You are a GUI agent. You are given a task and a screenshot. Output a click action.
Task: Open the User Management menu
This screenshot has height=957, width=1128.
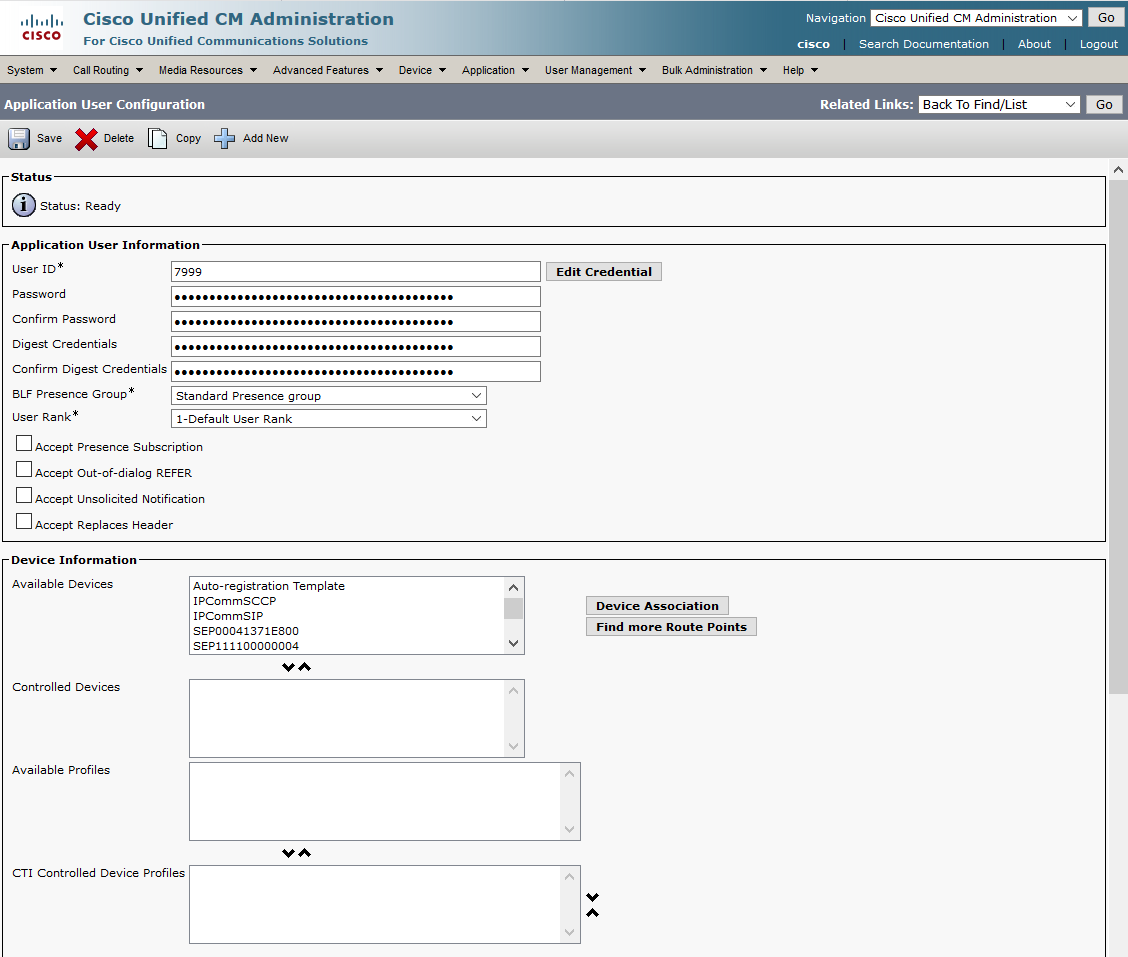(x=596, y=70)
